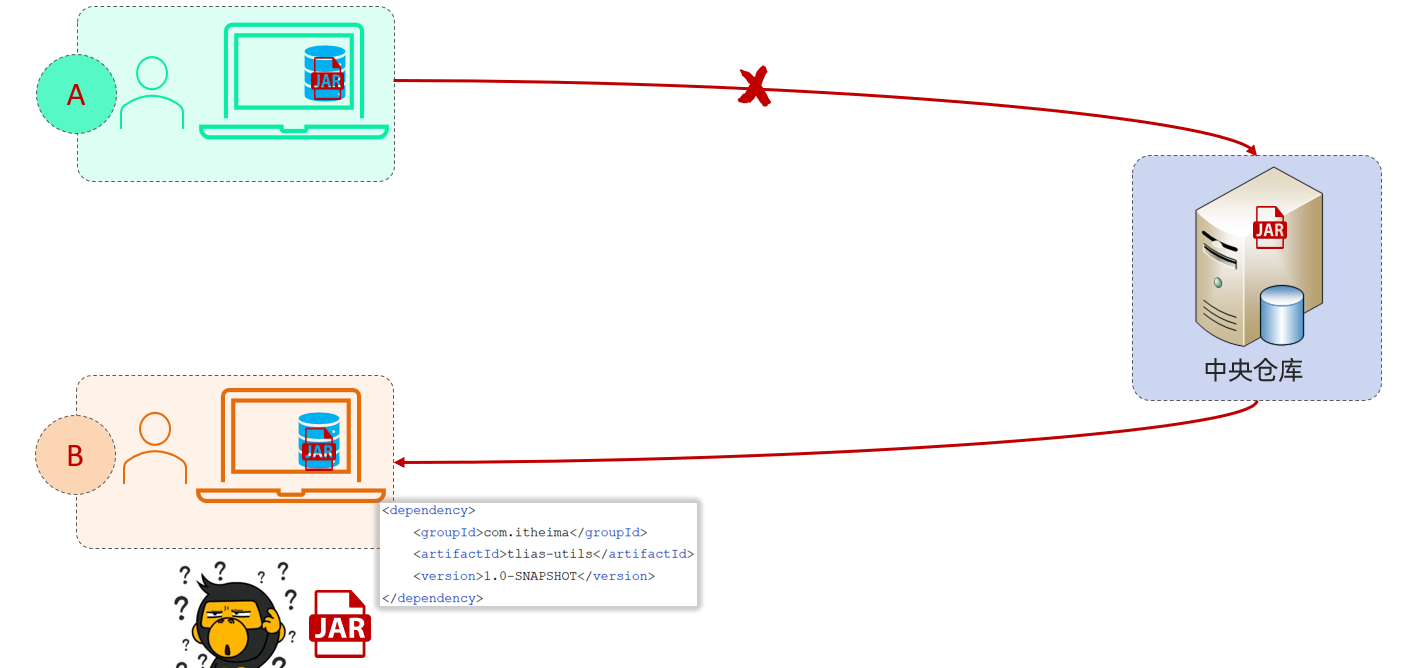The width and height of the screenshot is (1425, 668).
Task: Click the JAR database in orange laptop
Action: [x=319, y=440]
